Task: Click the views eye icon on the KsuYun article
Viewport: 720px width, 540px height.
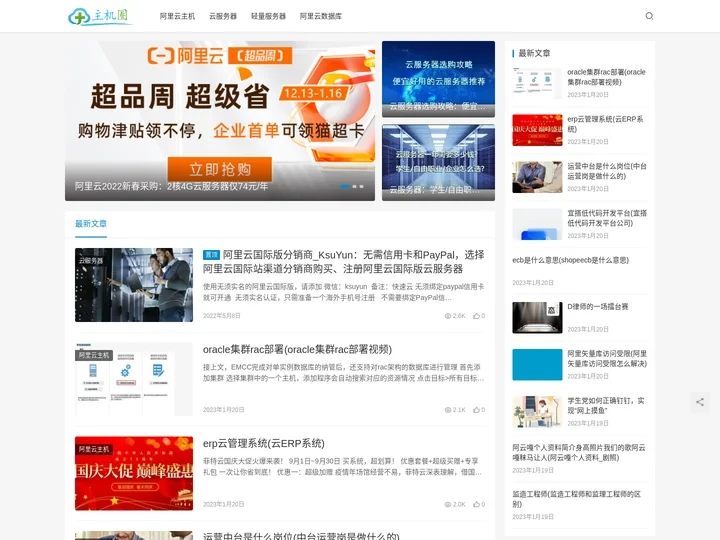Action: click(448, 316)
